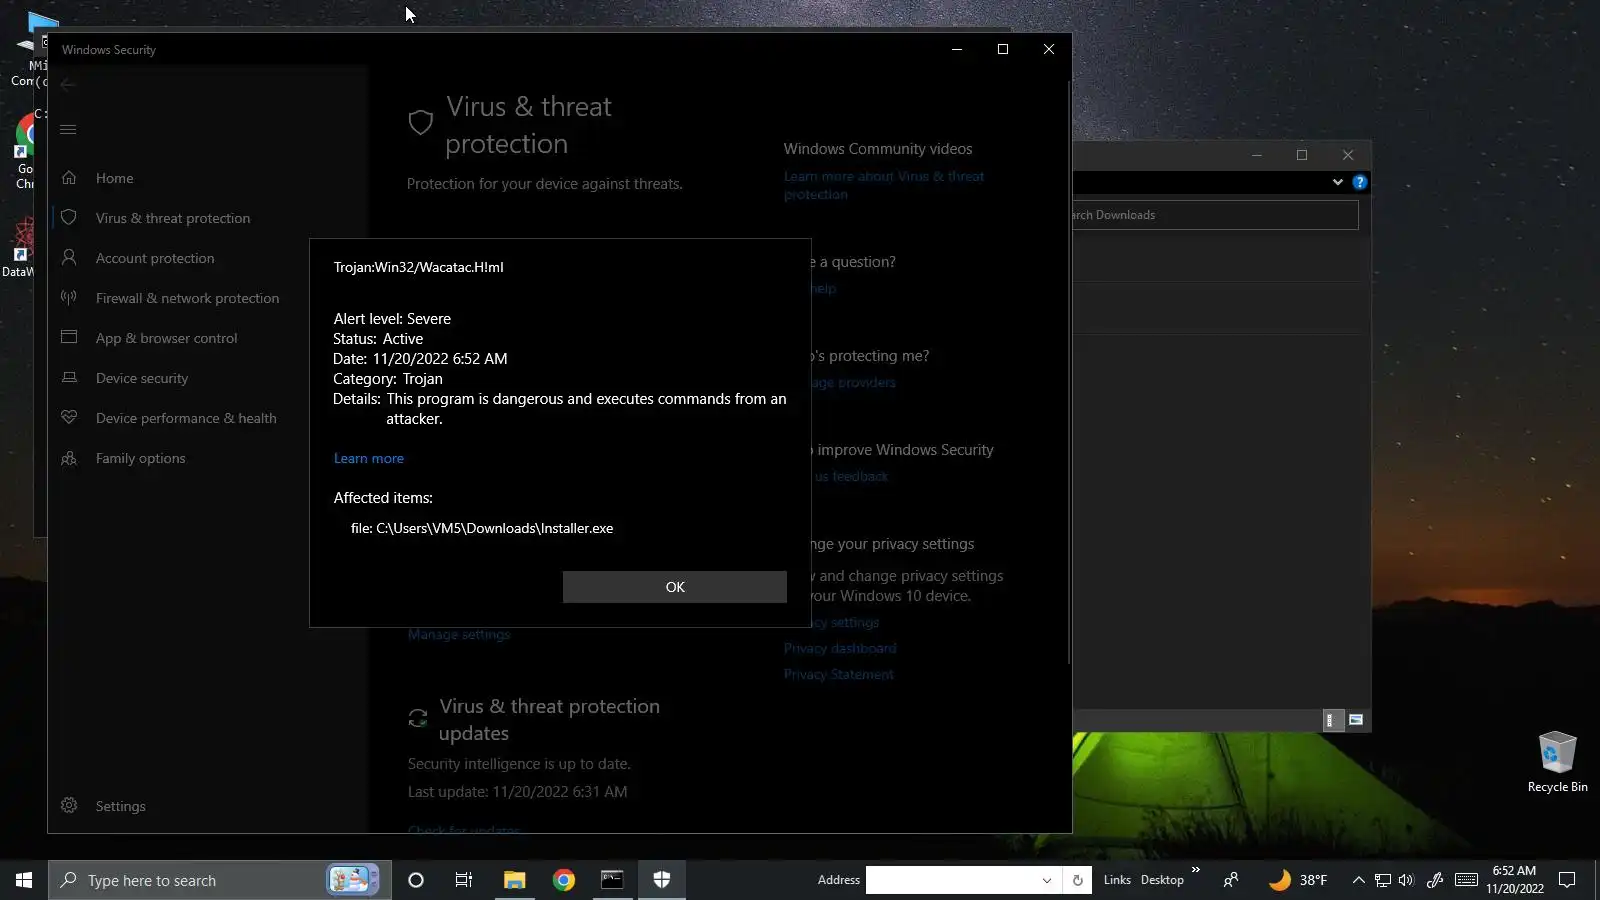Click the shield icon beside the page heading
1600x900 pixels.
tap(421, 123)
